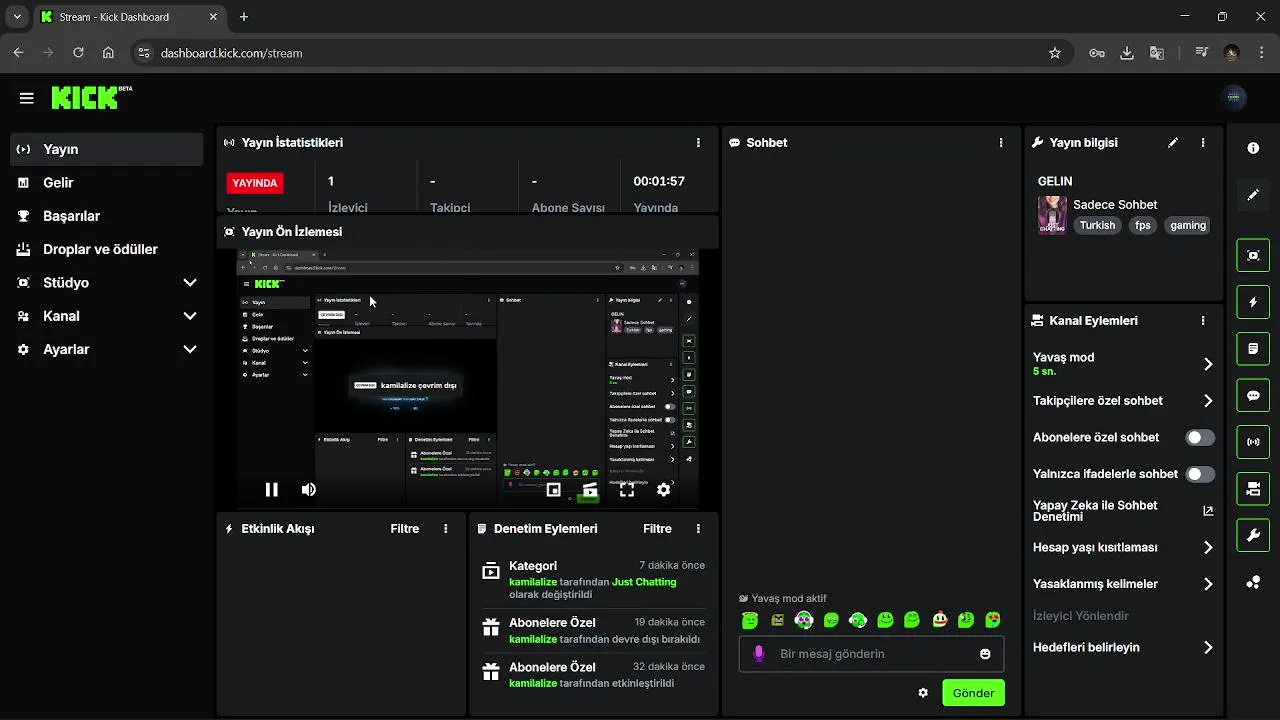The width and height of the screenshot is (1280, 720).
Task: Open the Sohbet panel three-dot menu
Action: [x=1000, y=143]
